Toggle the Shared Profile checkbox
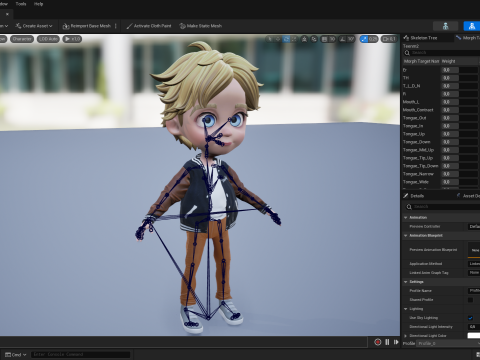 coord(470,300)
